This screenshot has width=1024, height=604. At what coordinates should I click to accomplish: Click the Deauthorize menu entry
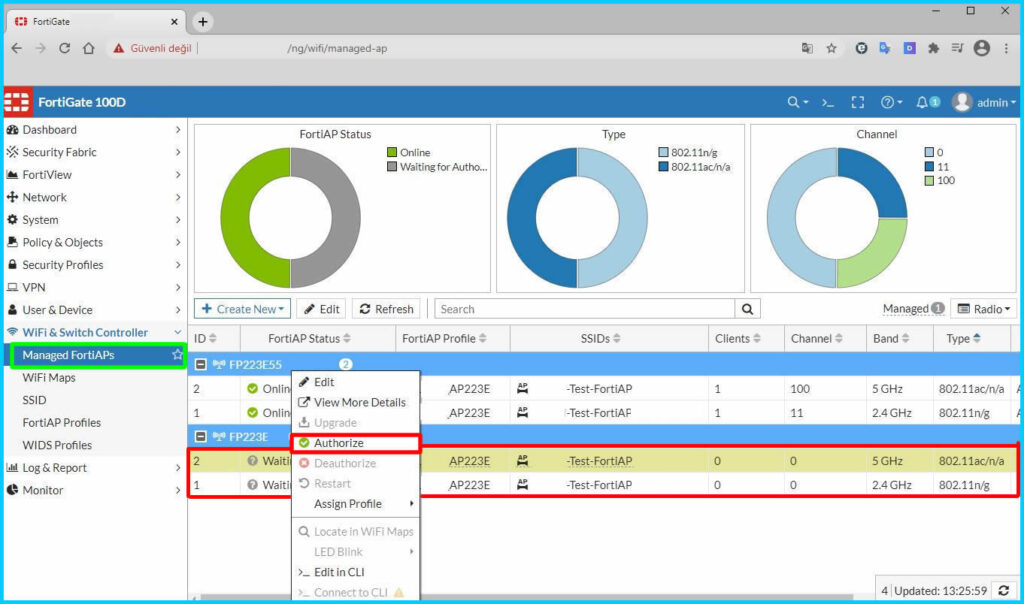pyautogui.click(x=355, y=464)
